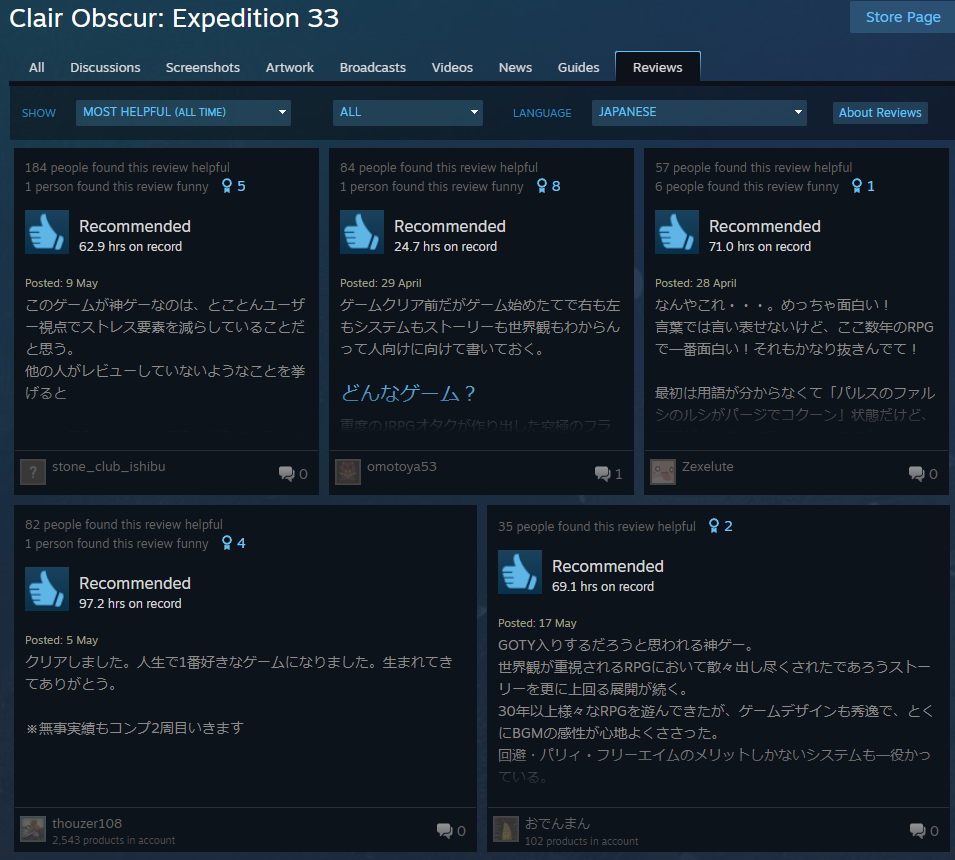Click Recommended label with 97.2 hrs on record

[x=135, y=583]
